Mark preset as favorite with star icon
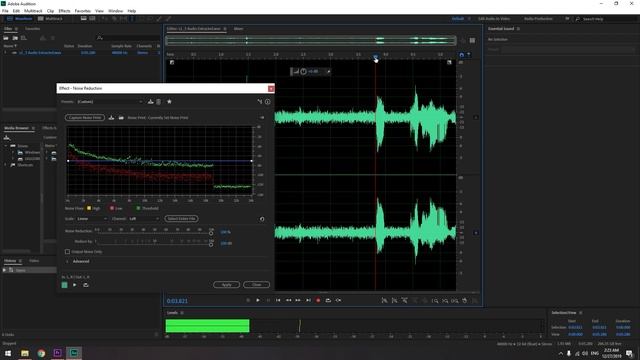Viewport: 640px width, 360px height. [x=169, y=102]
